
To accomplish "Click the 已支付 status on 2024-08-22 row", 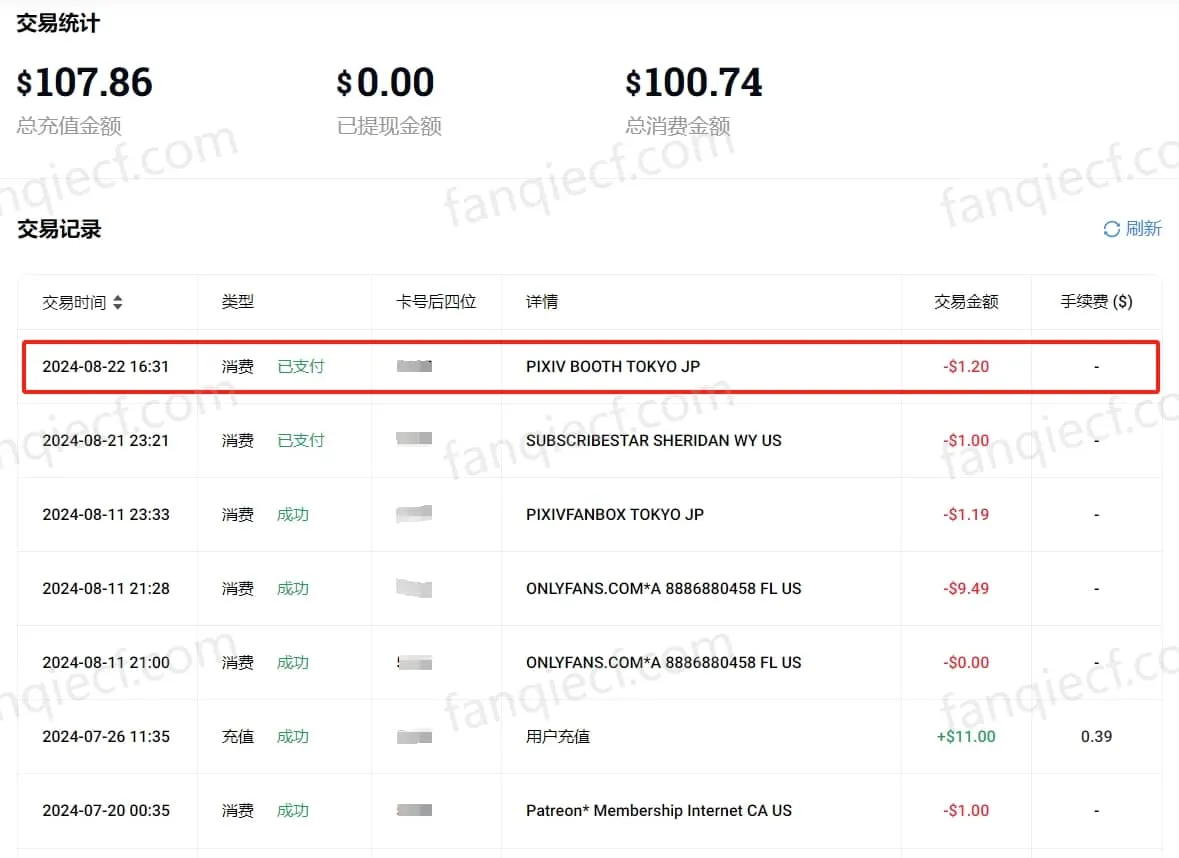I will tap(301, 367).
